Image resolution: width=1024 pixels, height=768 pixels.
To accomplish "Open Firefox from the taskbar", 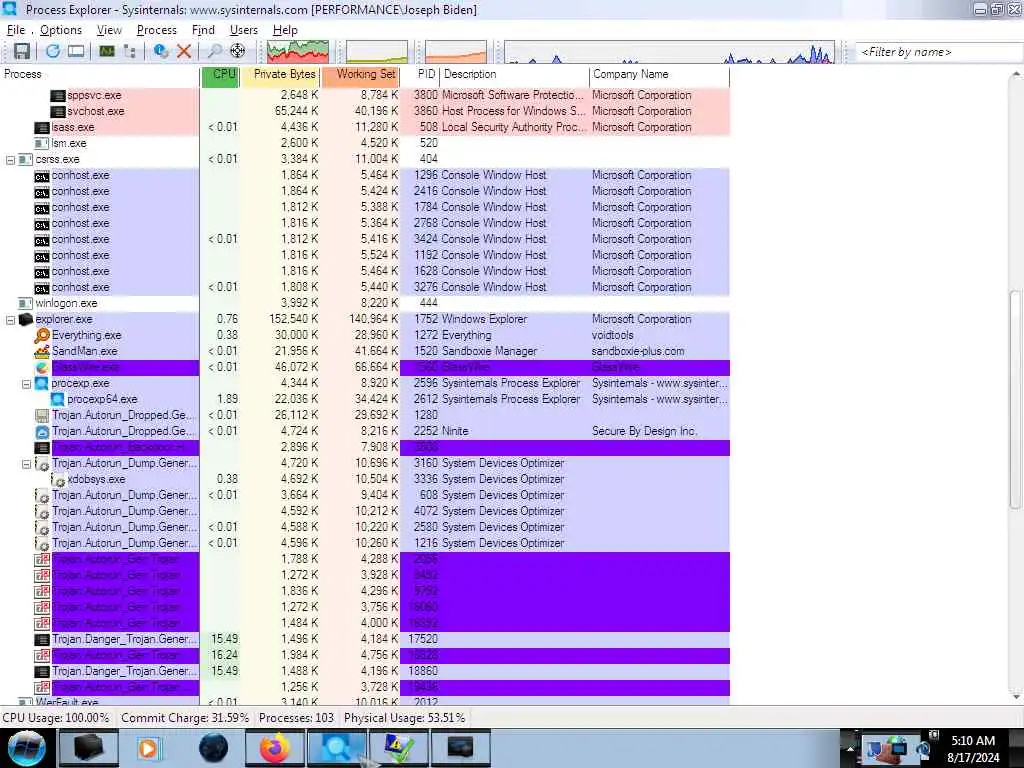I will [275, 747].
